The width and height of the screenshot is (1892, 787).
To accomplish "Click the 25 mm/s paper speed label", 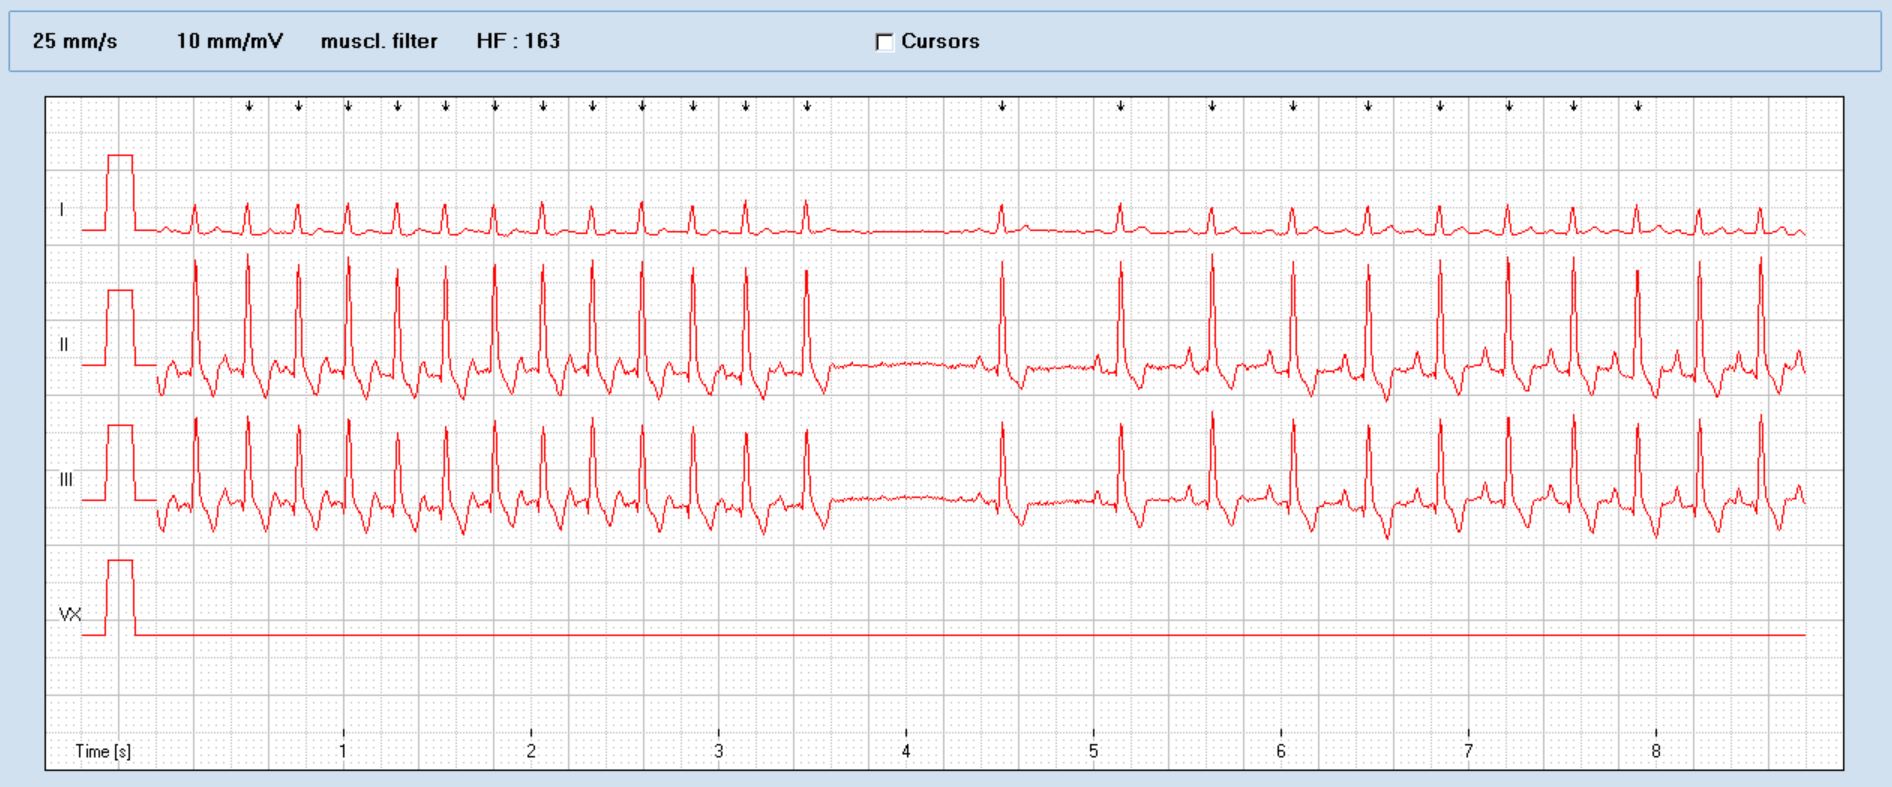I will [x=75, y=41].
